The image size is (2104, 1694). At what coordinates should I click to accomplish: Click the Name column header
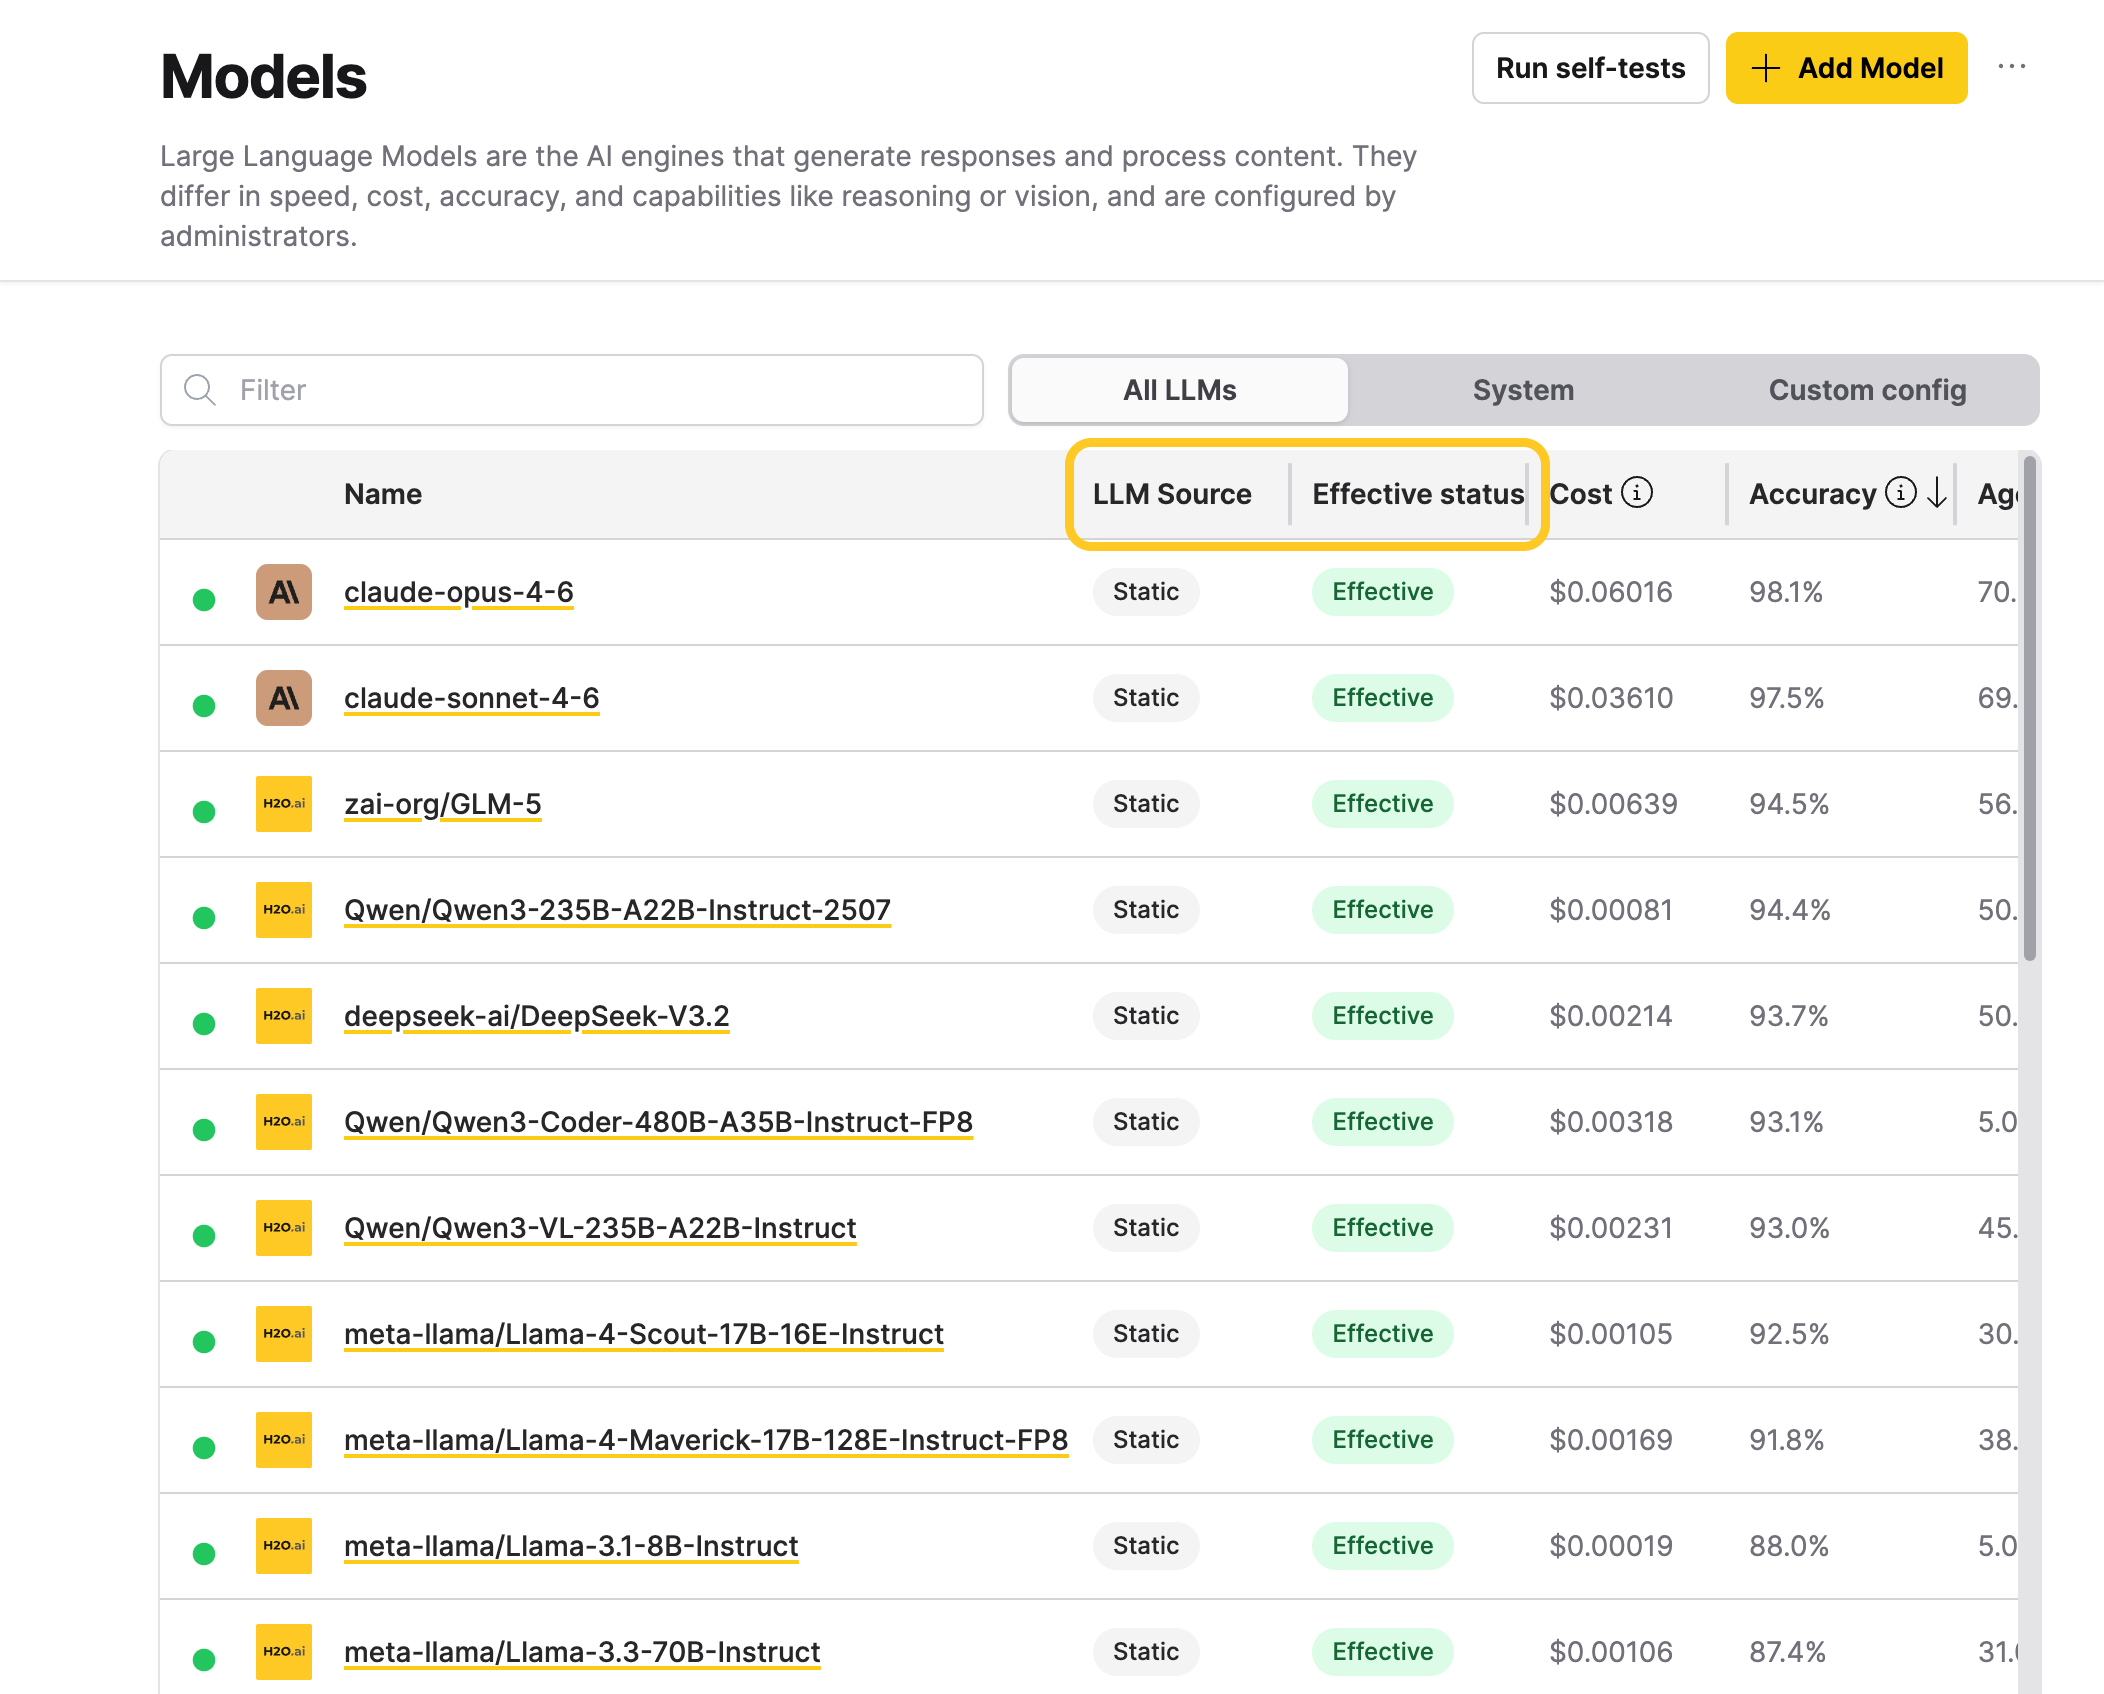383,494
